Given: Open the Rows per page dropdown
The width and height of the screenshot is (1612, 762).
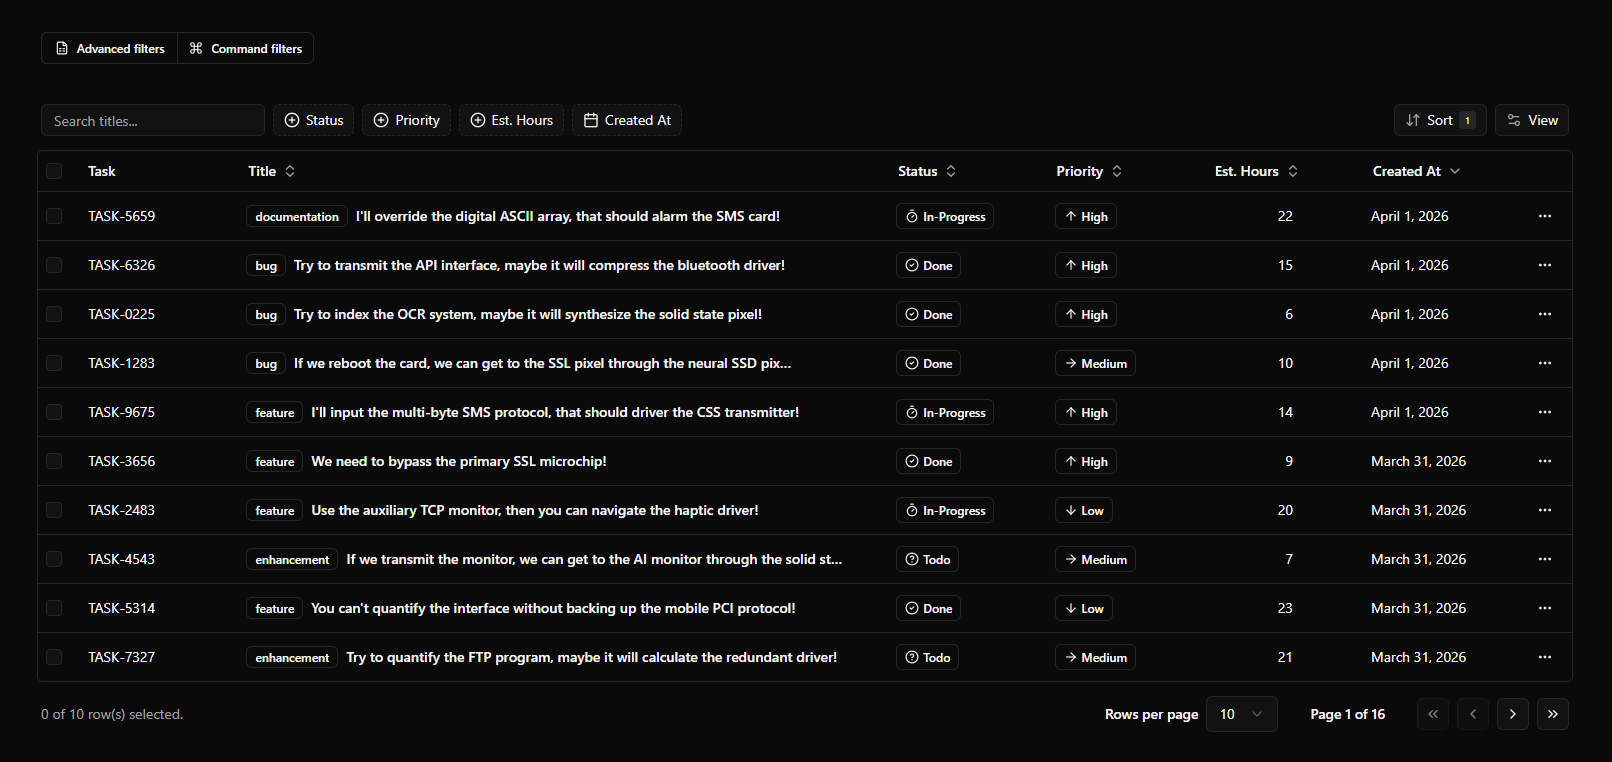Looking at the screenshot, I should coord(1241,714).
